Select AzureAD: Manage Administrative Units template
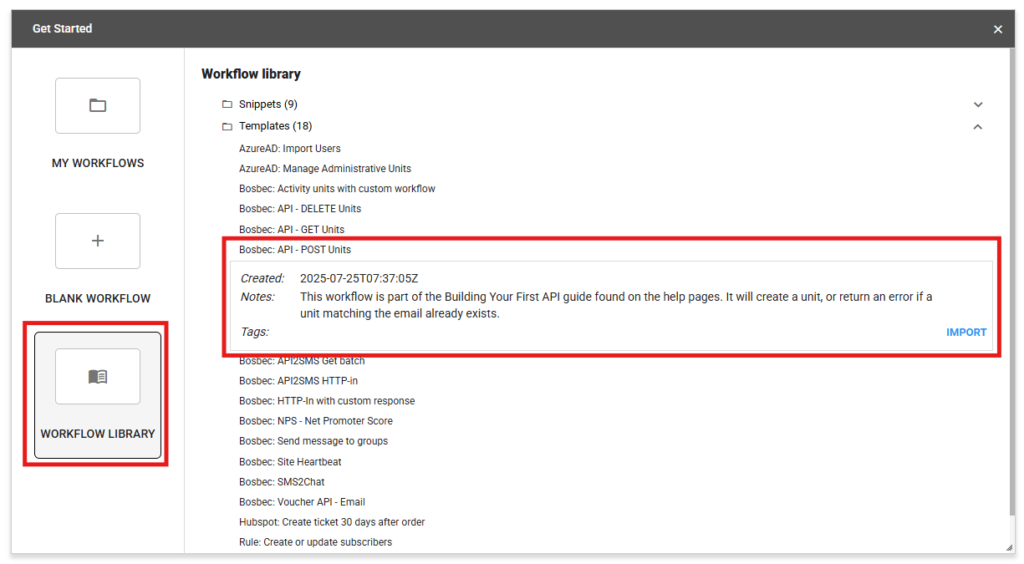This screenshot has width=1024, height=564. click(324, 169)
